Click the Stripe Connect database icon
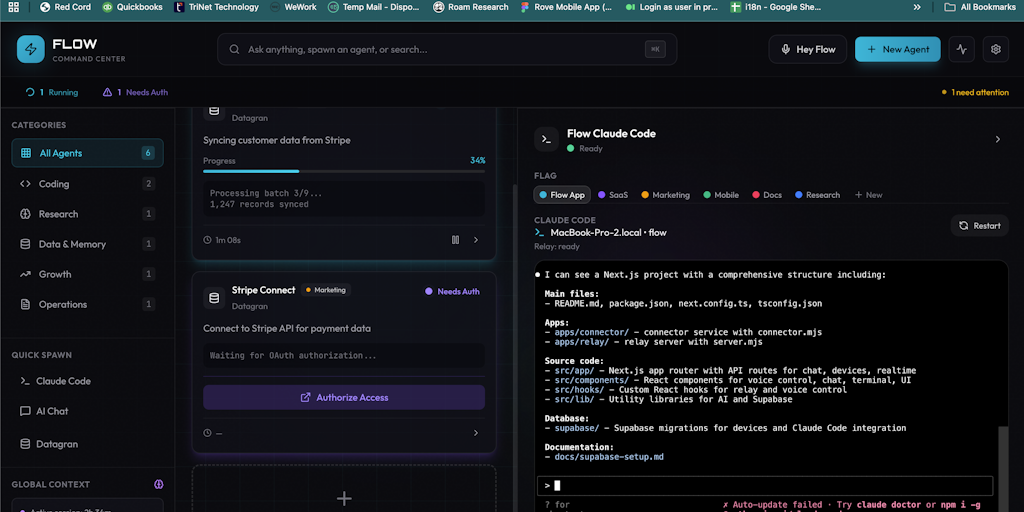The width and height of the screenshot is (1024, 512). tap(213, 298)
